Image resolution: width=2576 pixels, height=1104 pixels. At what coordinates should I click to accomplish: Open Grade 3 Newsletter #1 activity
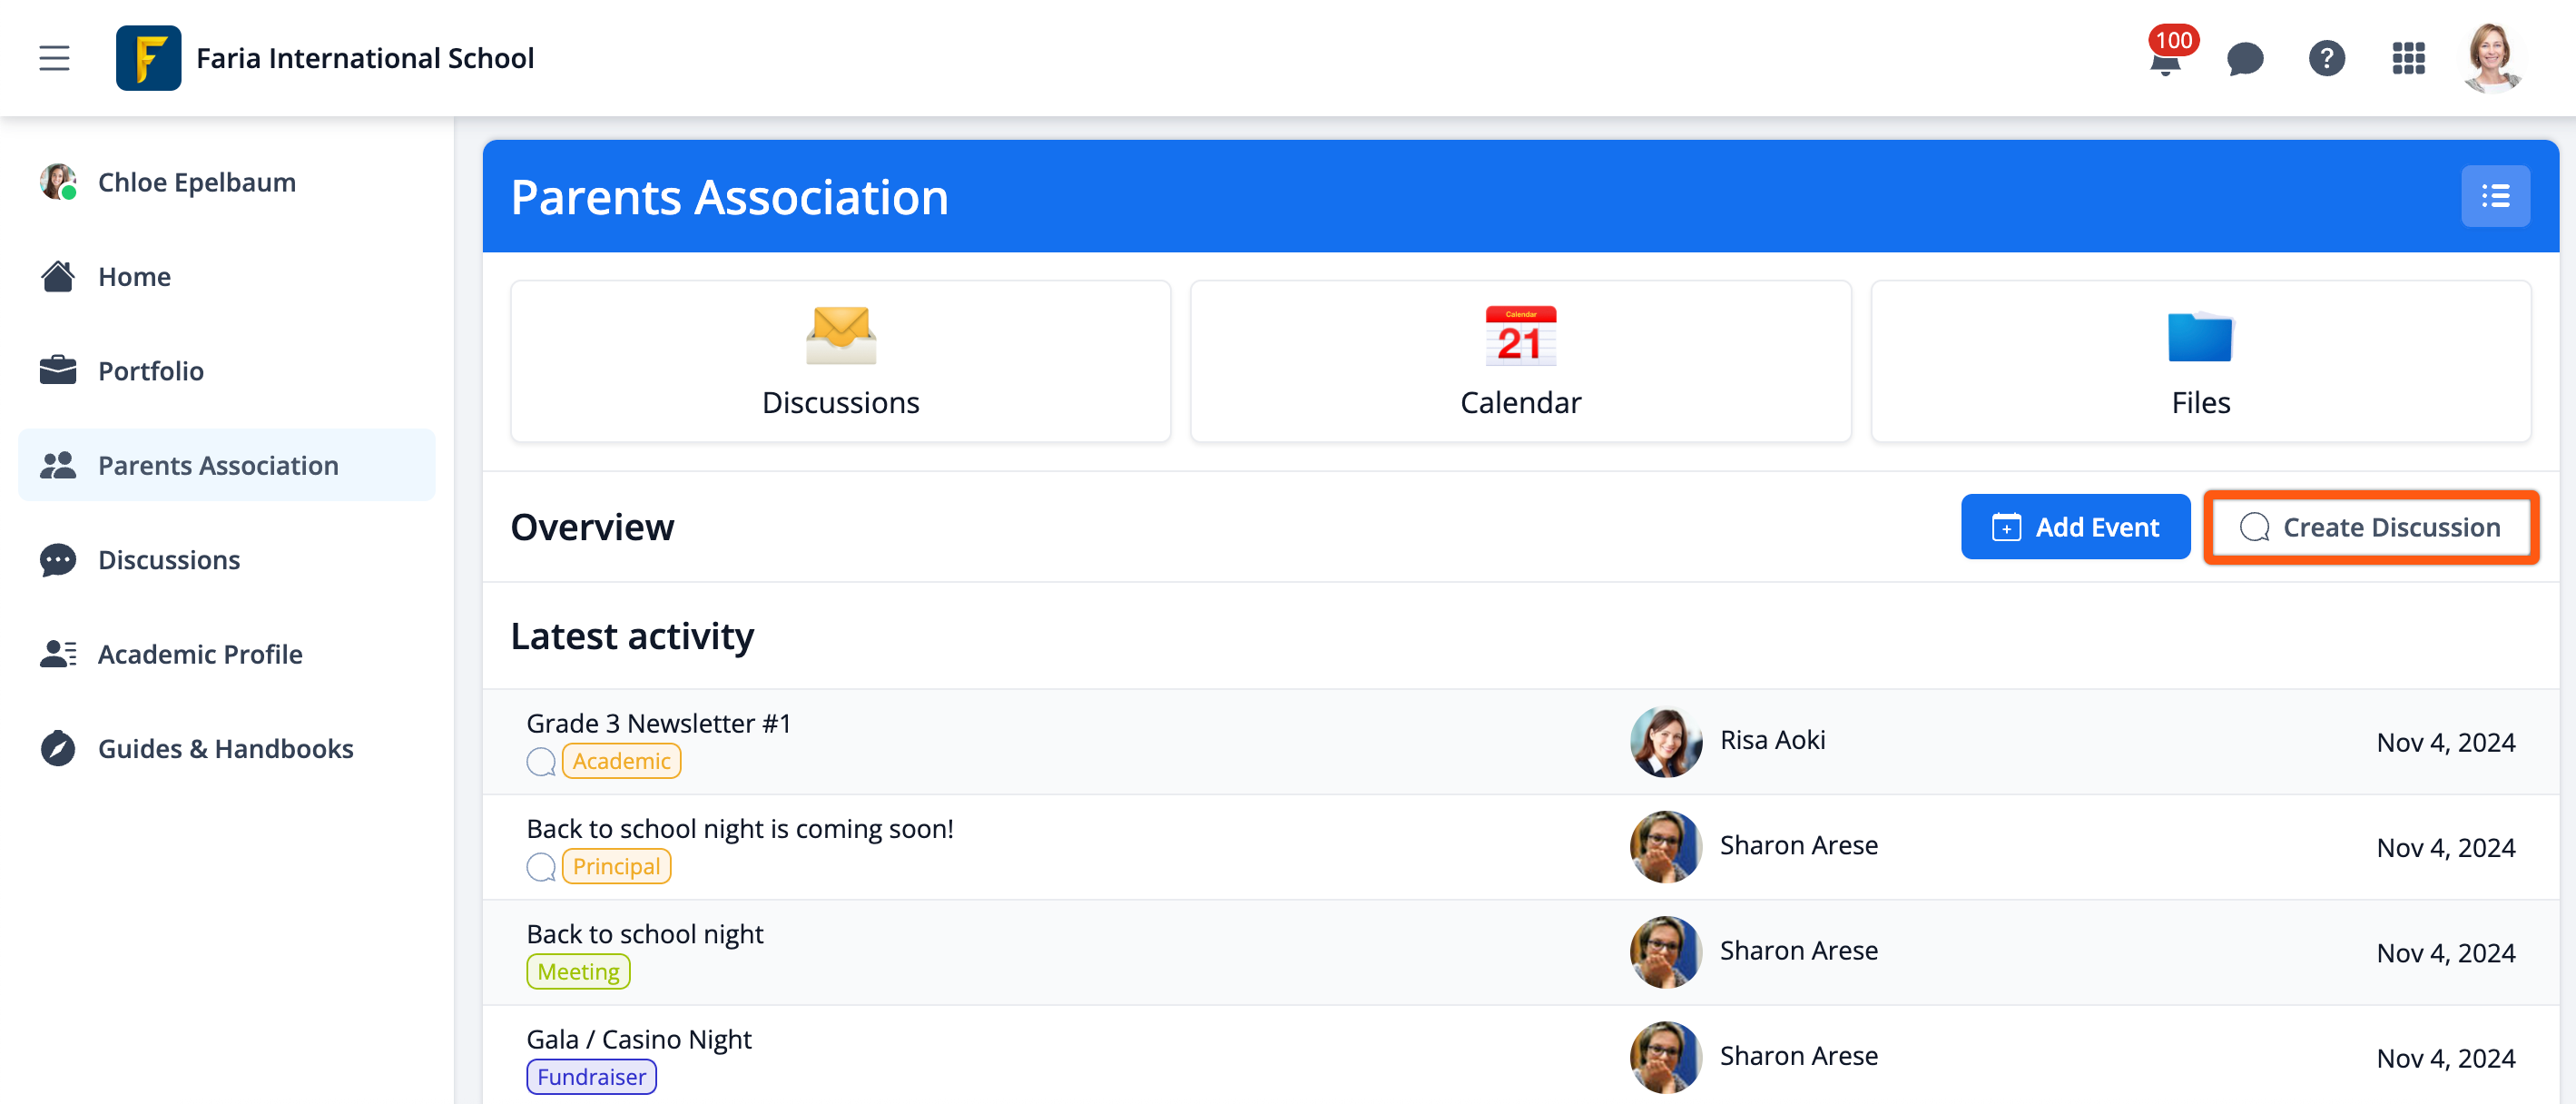pos(658,723)
